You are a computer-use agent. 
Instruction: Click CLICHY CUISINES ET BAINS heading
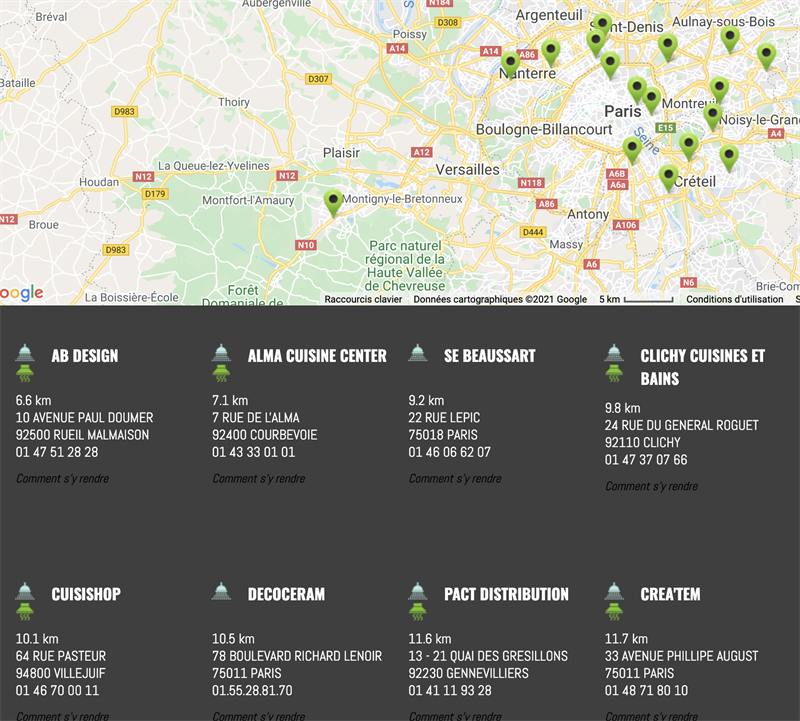click(703, 367)
